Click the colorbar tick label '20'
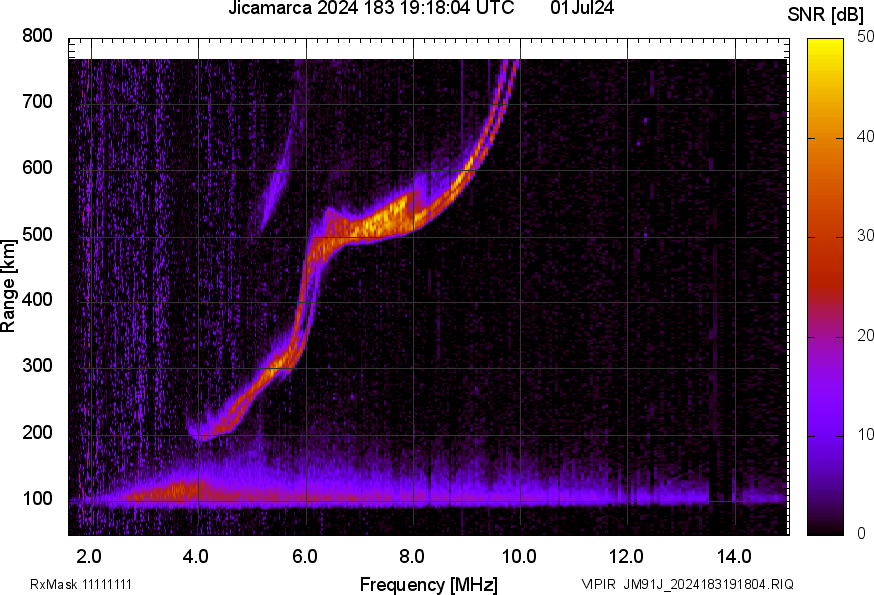This screenshot has height=595, width=874. [865, 335]
